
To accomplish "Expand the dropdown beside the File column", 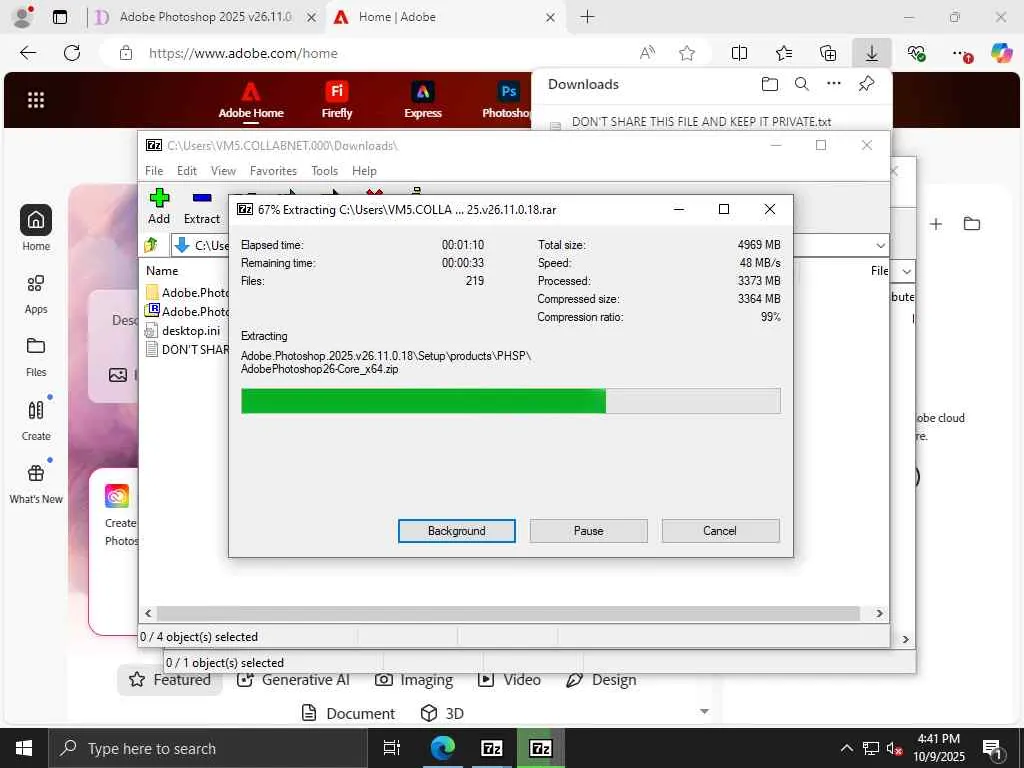I will coord(906,271).
